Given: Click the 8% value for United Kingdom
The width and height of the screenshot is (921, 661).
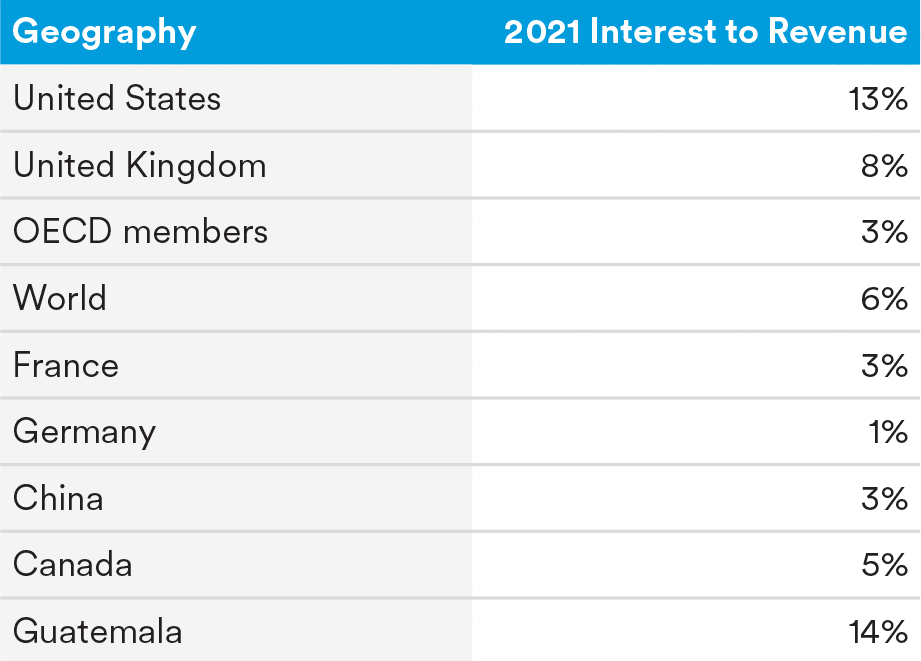Looking at the screenshot, I should point(884,165).
